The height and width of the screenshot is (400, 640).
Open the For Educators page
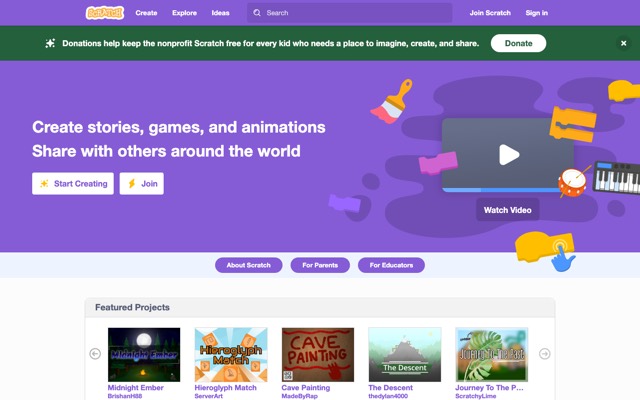(391, 265)
